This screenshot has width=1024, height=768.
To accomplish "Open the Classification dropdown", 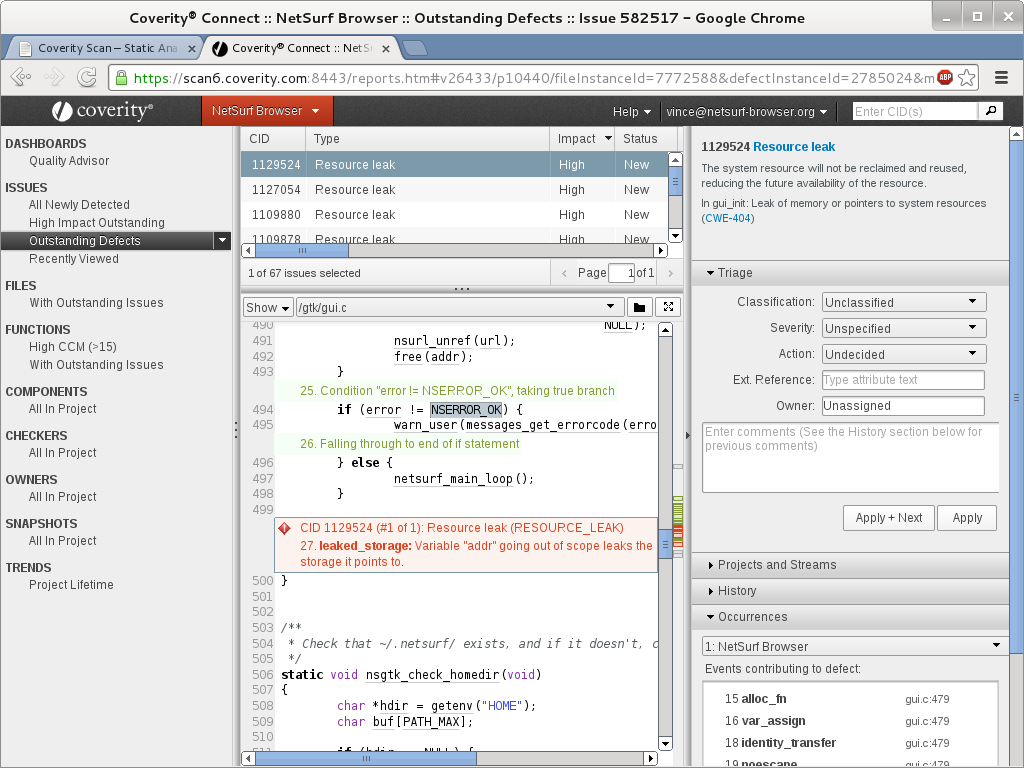I will (x=904, y=302).
